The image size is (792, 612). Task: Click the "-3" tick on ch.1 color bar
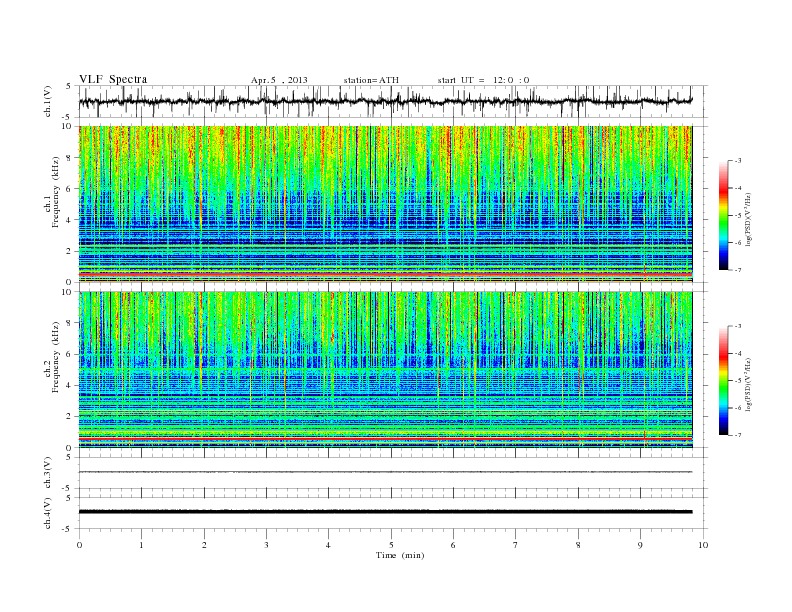[x=737, y=161]
